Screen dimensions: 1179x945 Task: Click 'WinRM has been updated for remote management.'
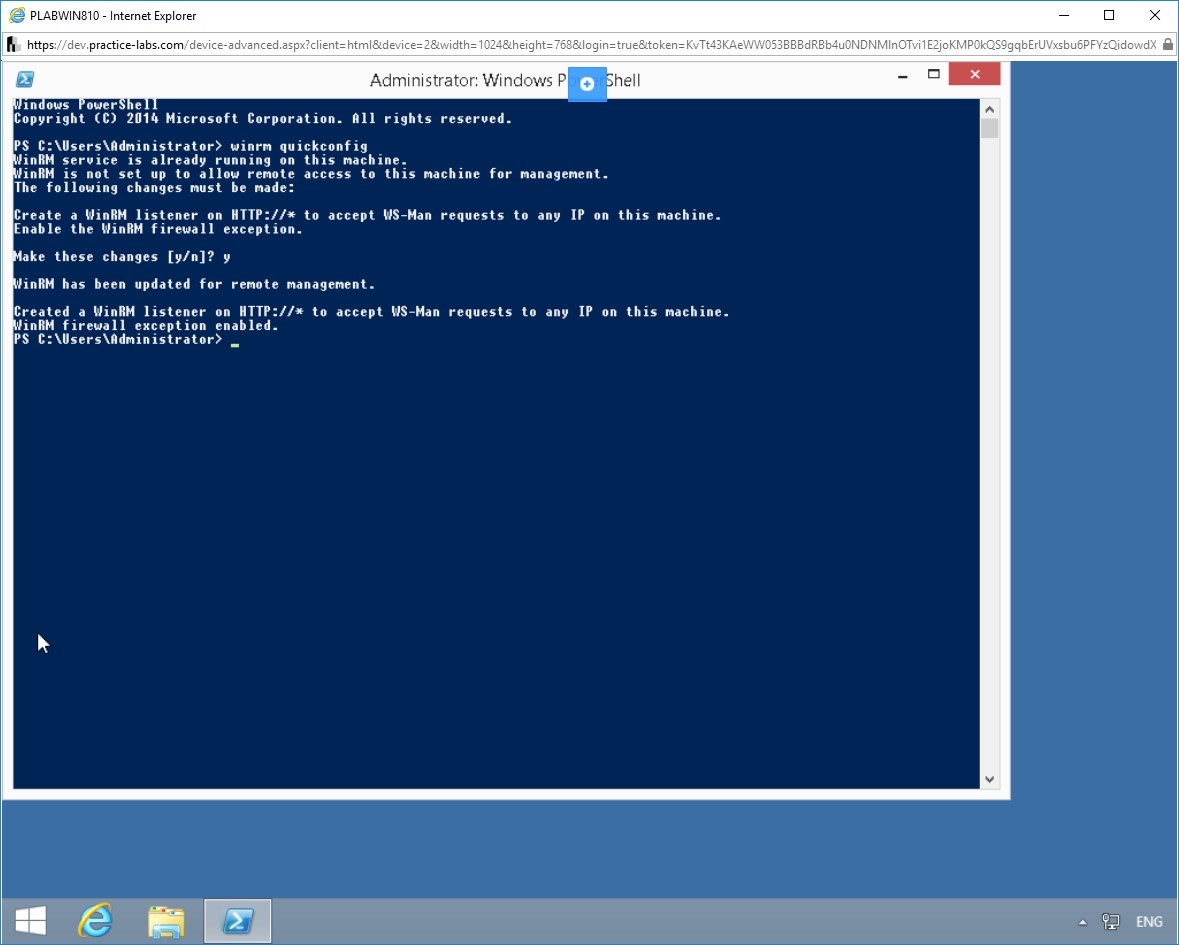(194, 284)
